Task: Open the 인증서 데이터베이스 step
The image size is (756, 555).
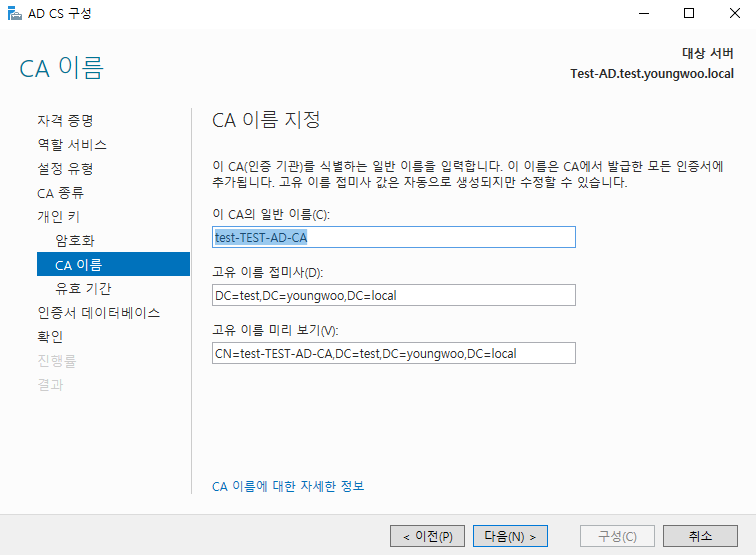Action: pyautogui.click(x=98, y=312)
